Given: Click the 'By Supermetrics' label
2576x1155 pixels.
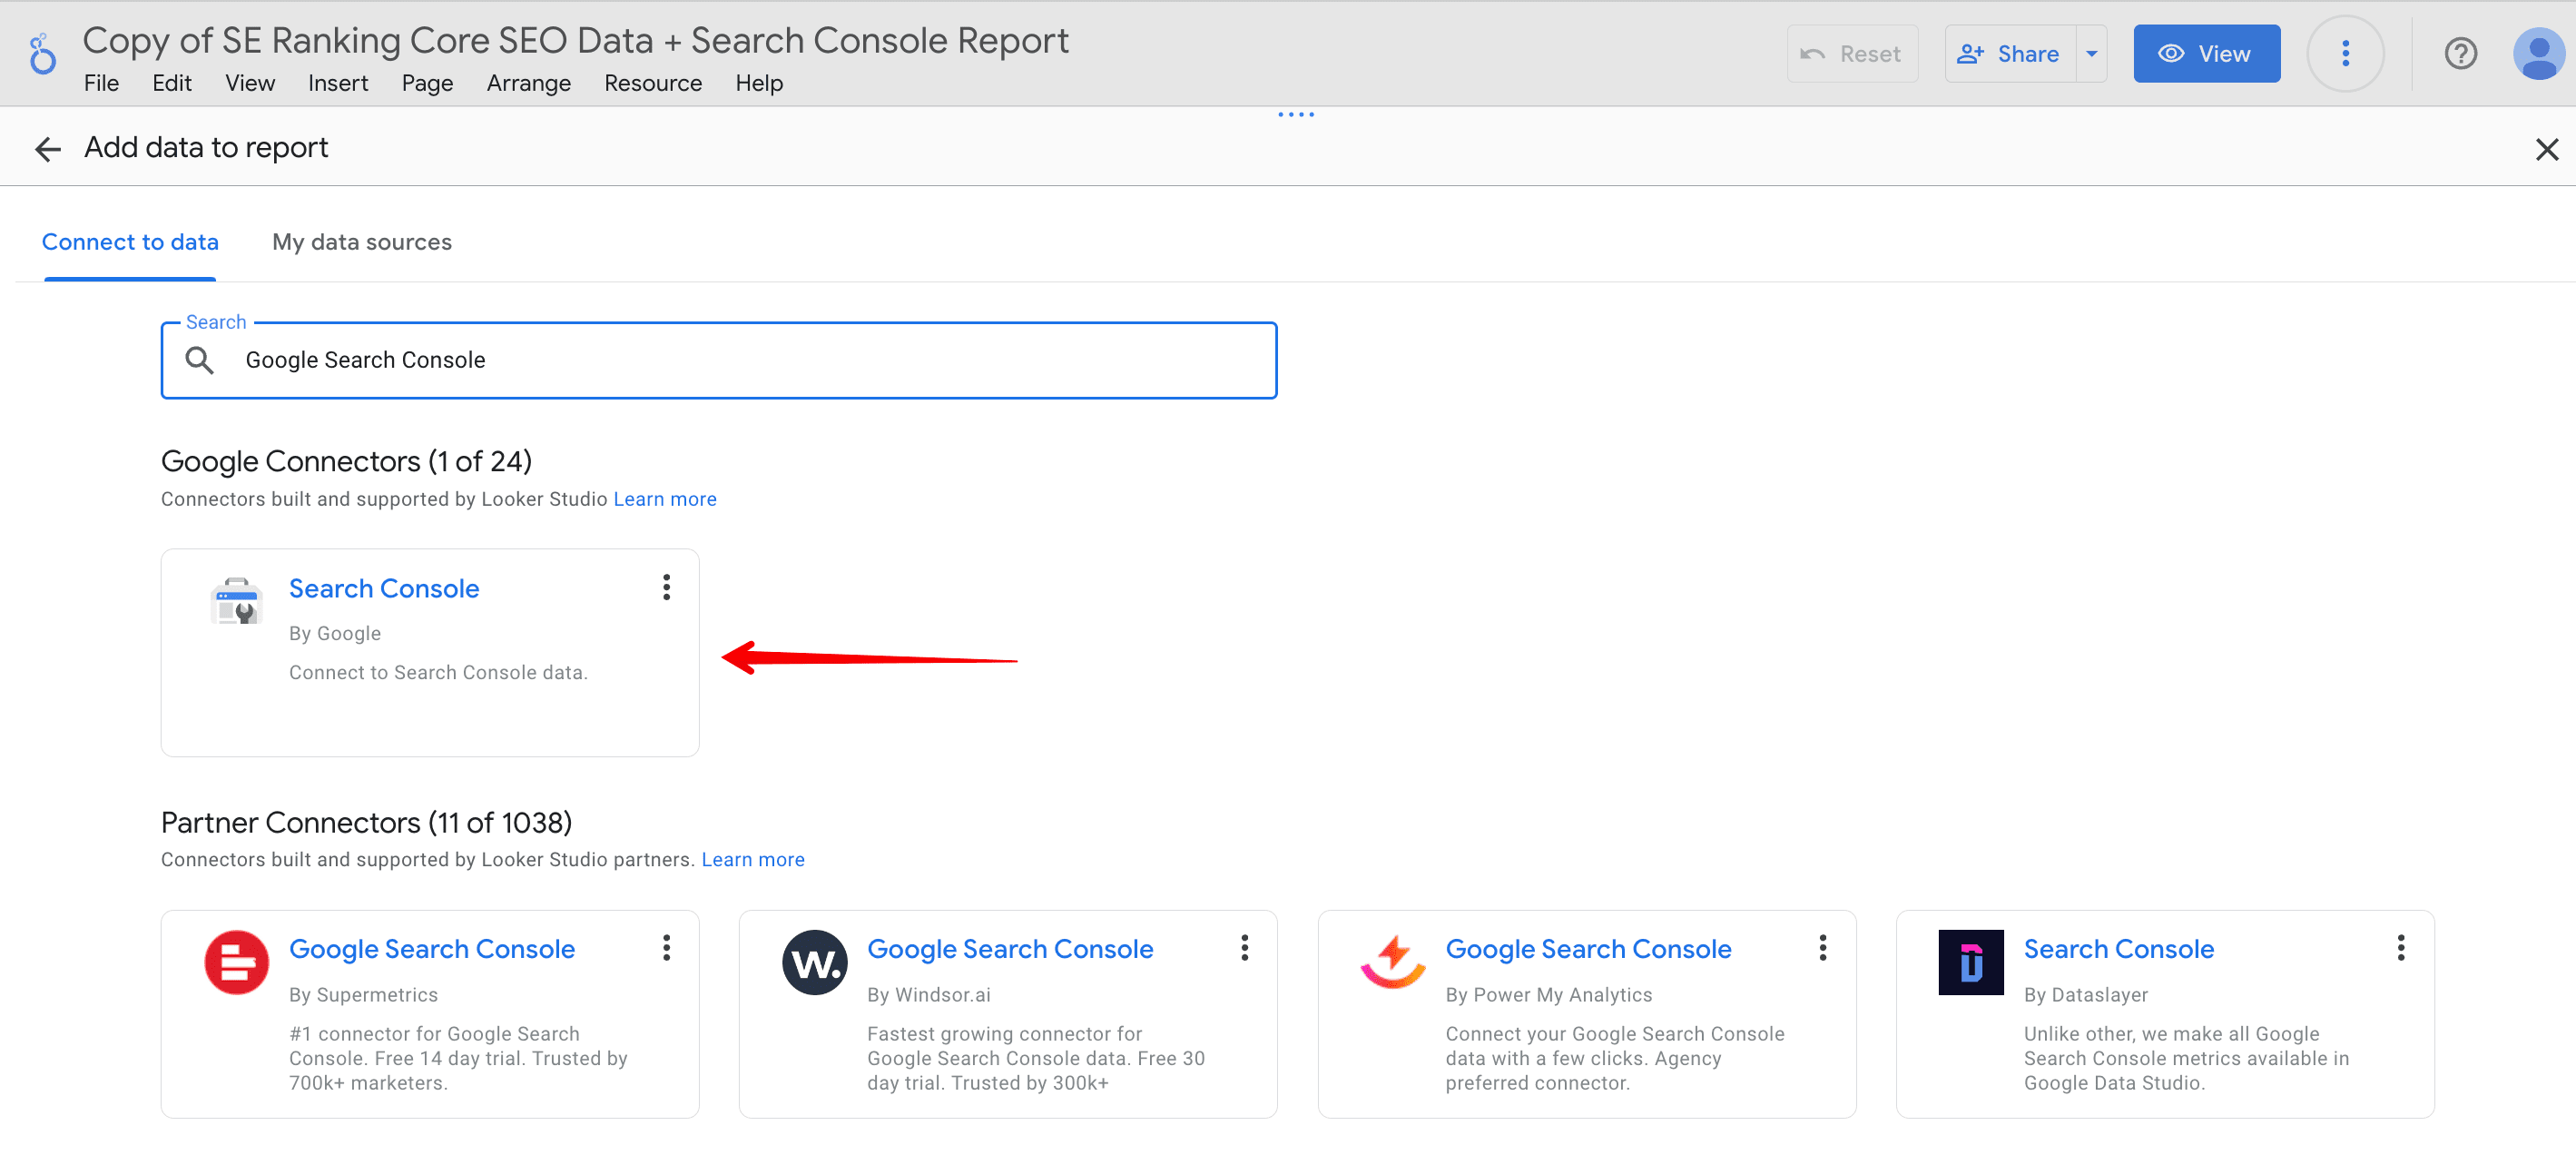Looking at the screenshot, I should pyautogui.click(x=363, y=995).
